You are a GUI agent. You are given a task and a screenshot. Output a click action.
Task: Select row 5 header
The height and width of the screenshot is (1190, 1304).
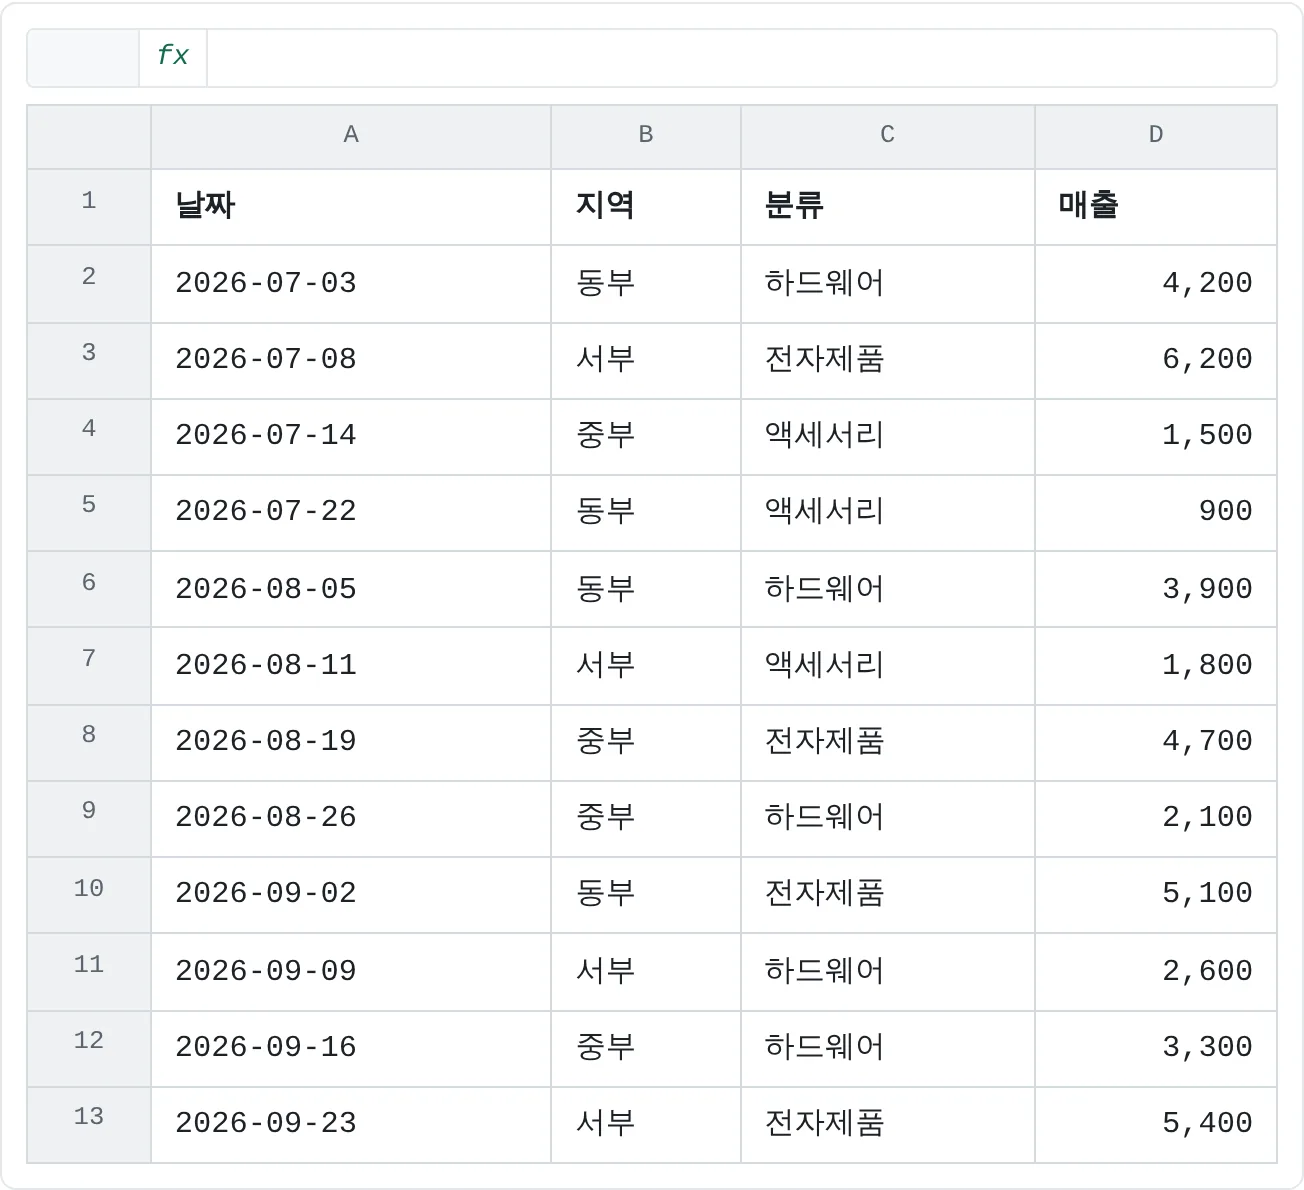(89, 513)
